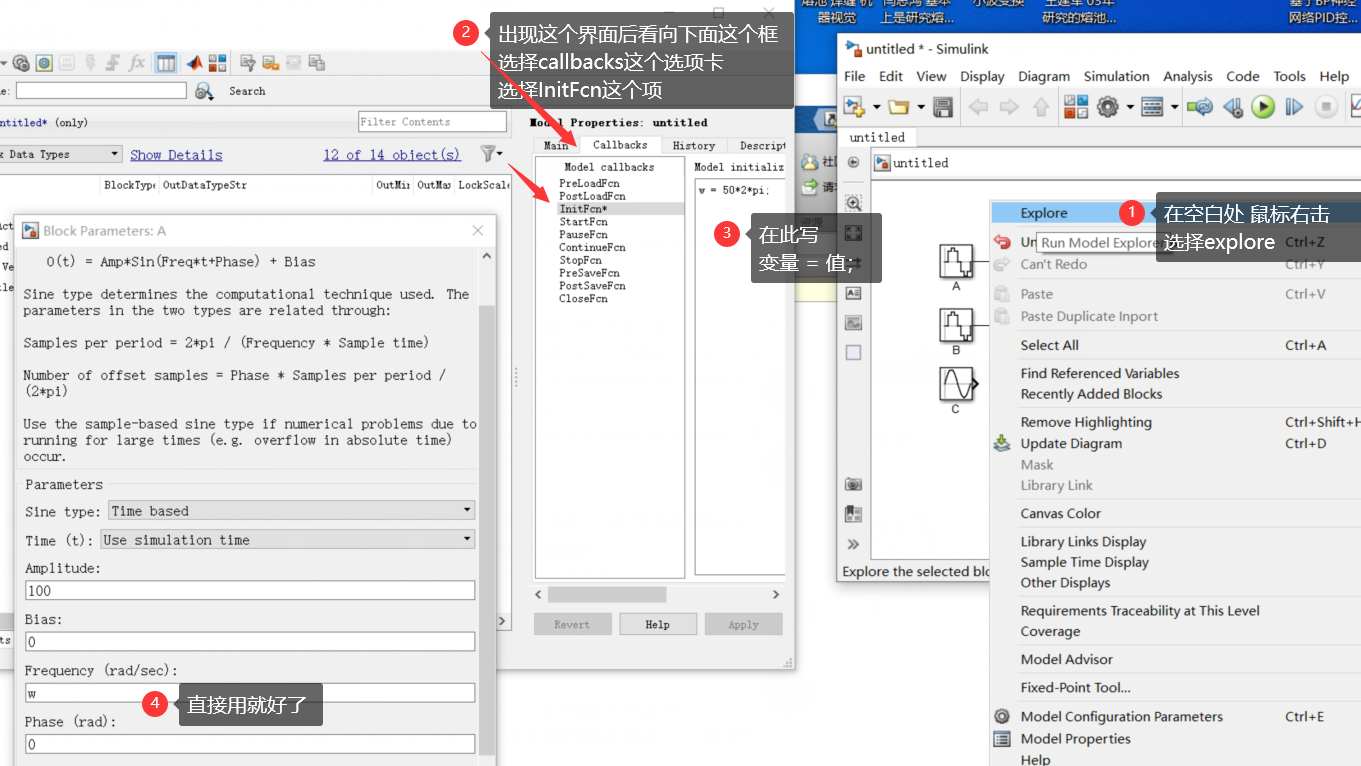This screenshot has width=1361, height=766.
Task: Expand the palette with the double-chevron icon
Action: pos(853,544)
